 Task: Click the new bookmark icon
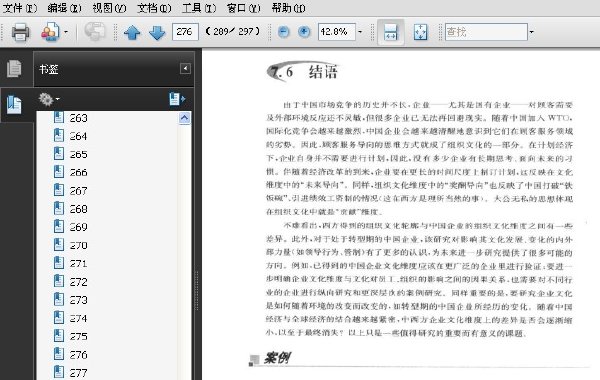pos(177,99)
